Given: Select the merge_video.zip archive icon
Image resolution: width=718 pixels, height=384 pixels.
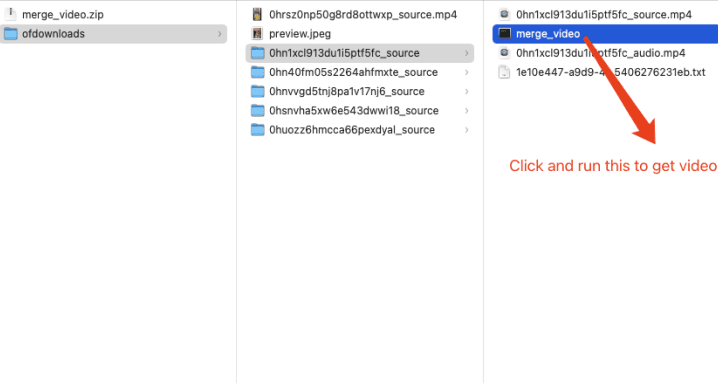Looking at the screenshot, I should click(x=10, y=14).
